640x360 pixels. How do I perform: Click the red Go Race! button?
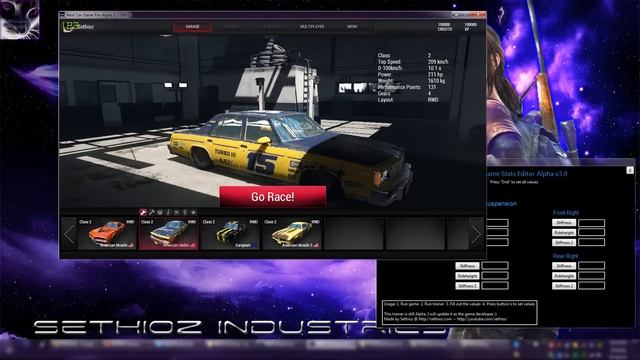(273, 197)
